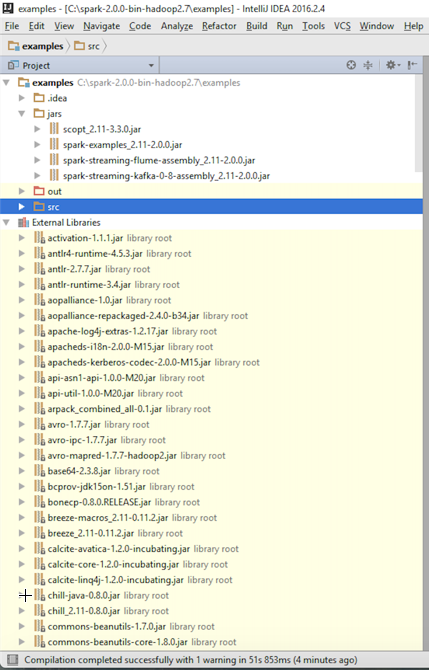Click the Project panel vertical scrollbar
Screen dimensions: 429x670
pos(419,124)
